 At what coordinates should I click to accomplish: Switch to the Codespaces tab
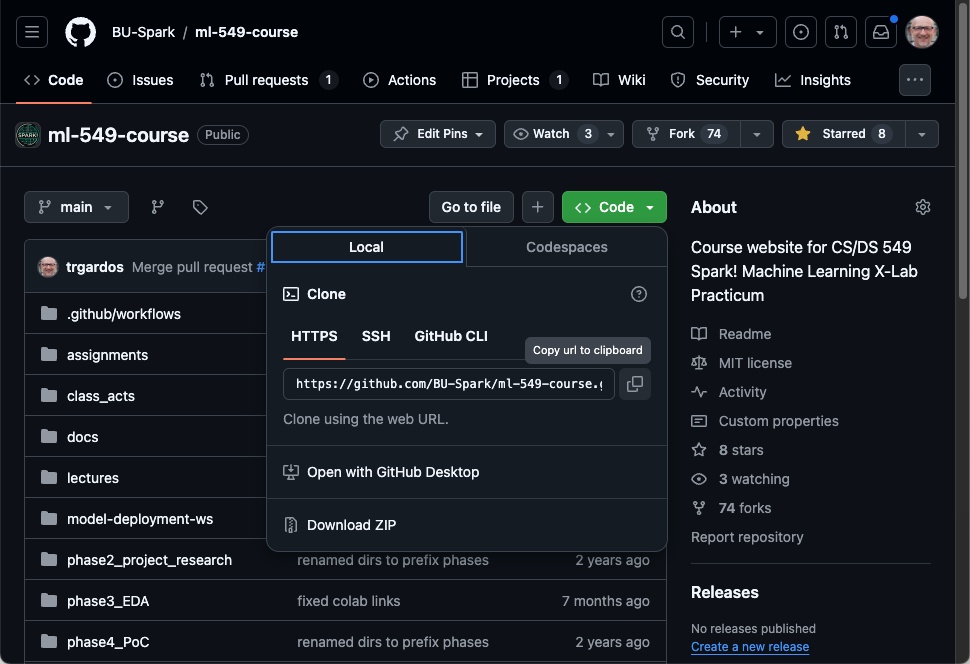(566, 247)
